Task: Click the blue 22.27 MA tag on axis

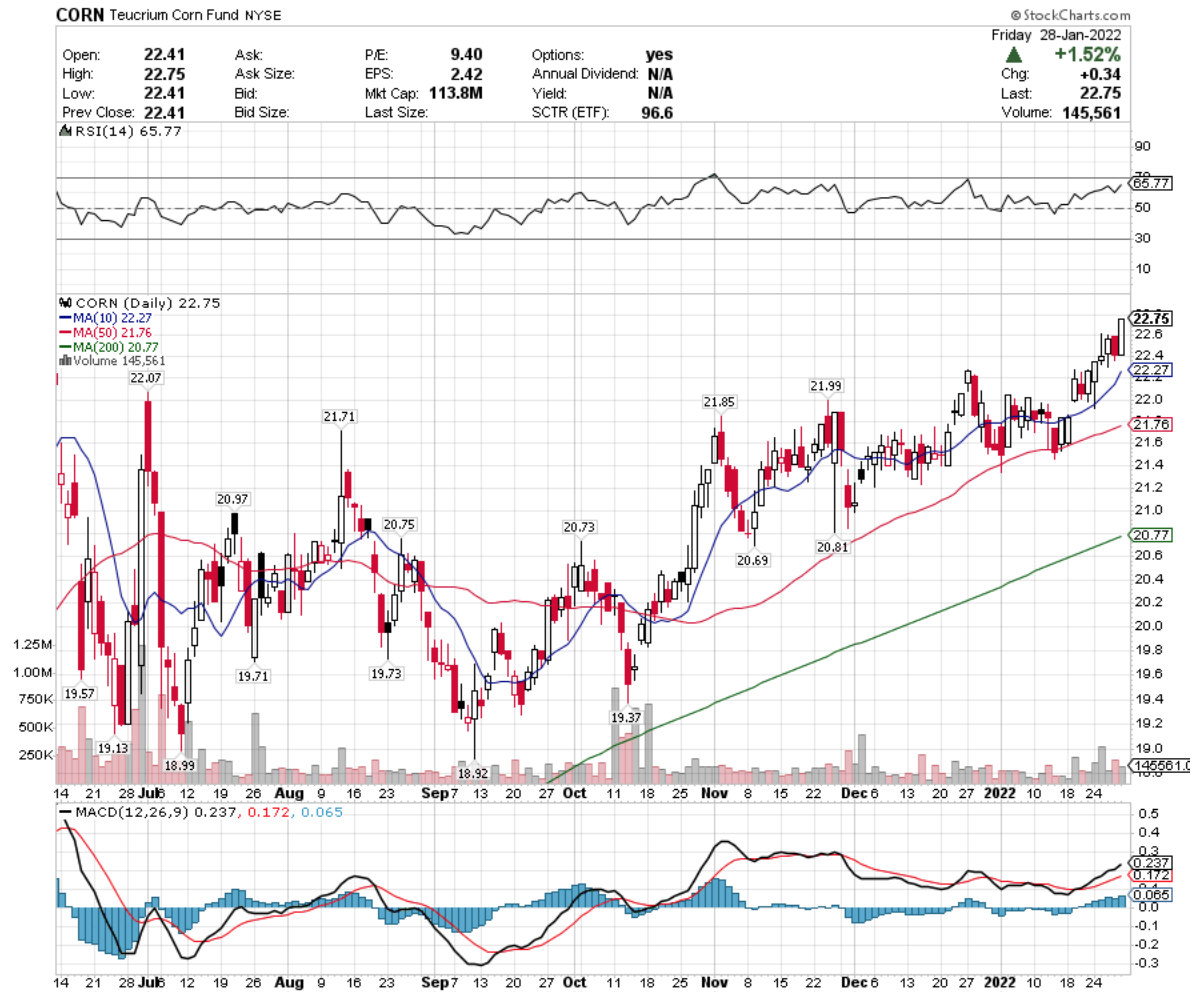Action: pyautogui.click(x=1151, y=370)
